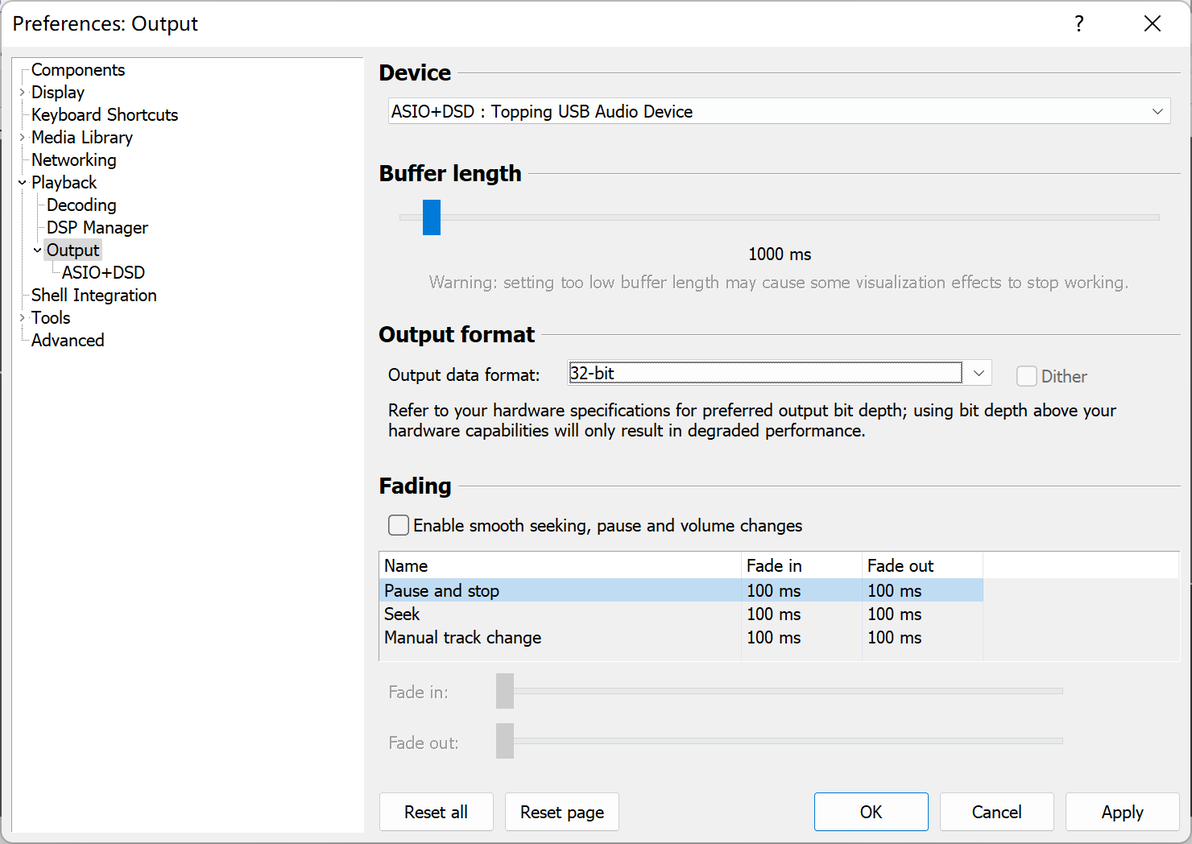Viewport: 1192px width, 844px height.
Task: Click Reset all button
Action: [x=435, y=812]
